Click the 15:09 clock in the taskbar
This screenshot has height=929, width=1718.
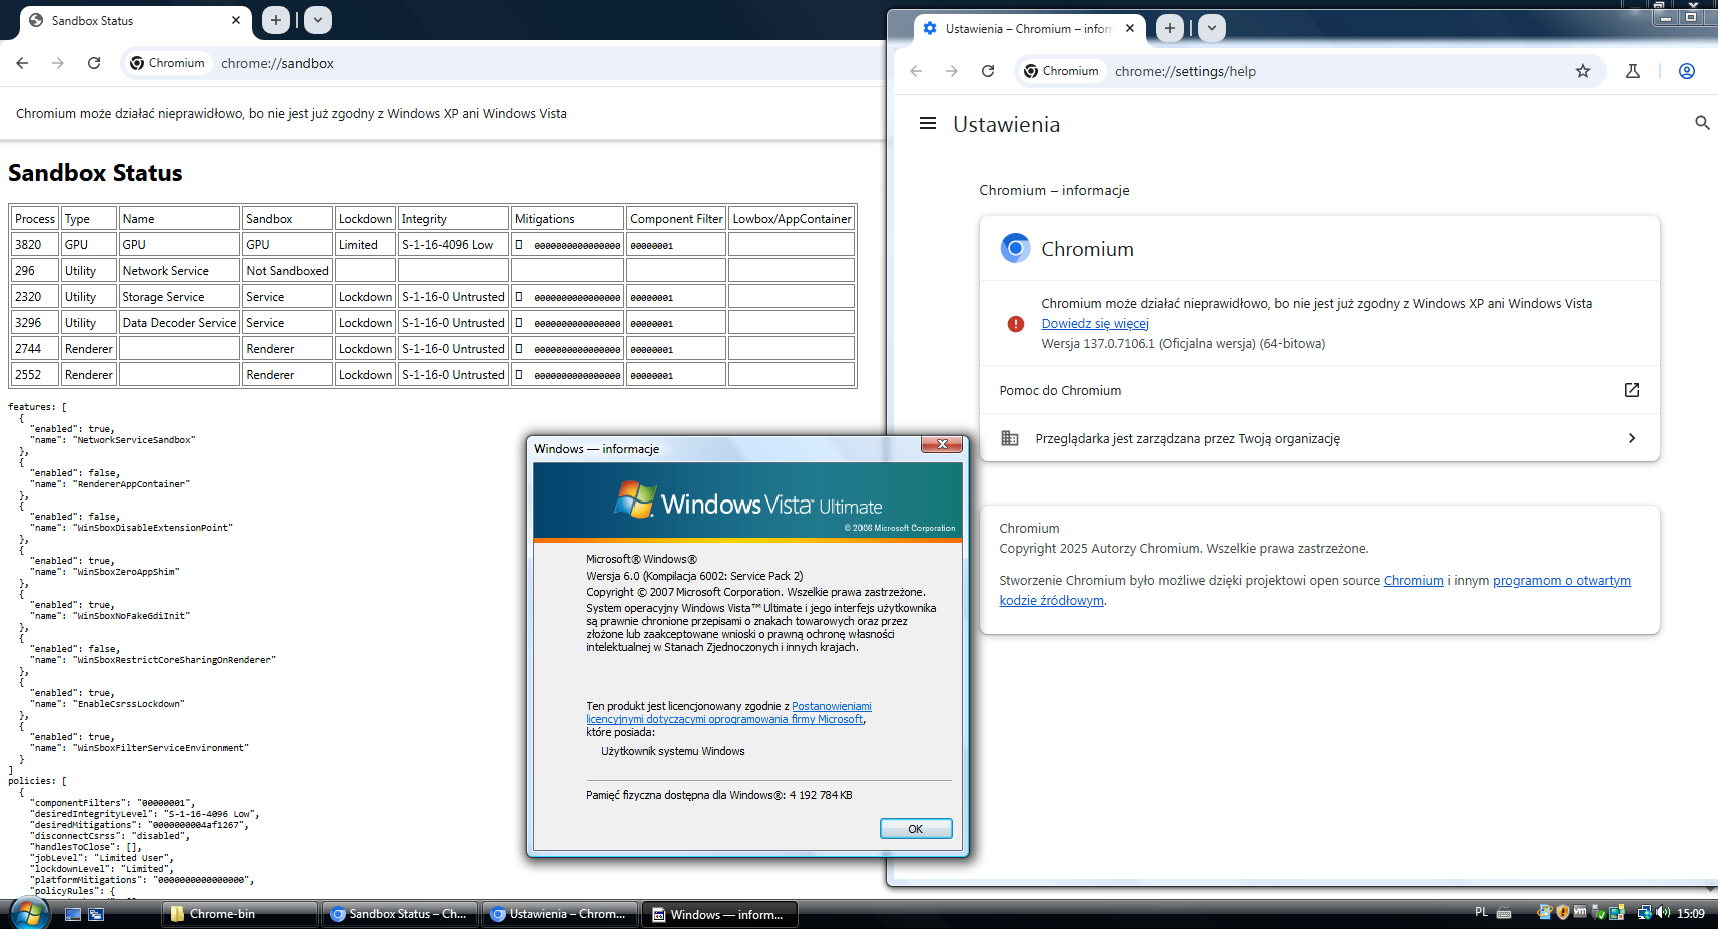click(x=1691, y=913)
